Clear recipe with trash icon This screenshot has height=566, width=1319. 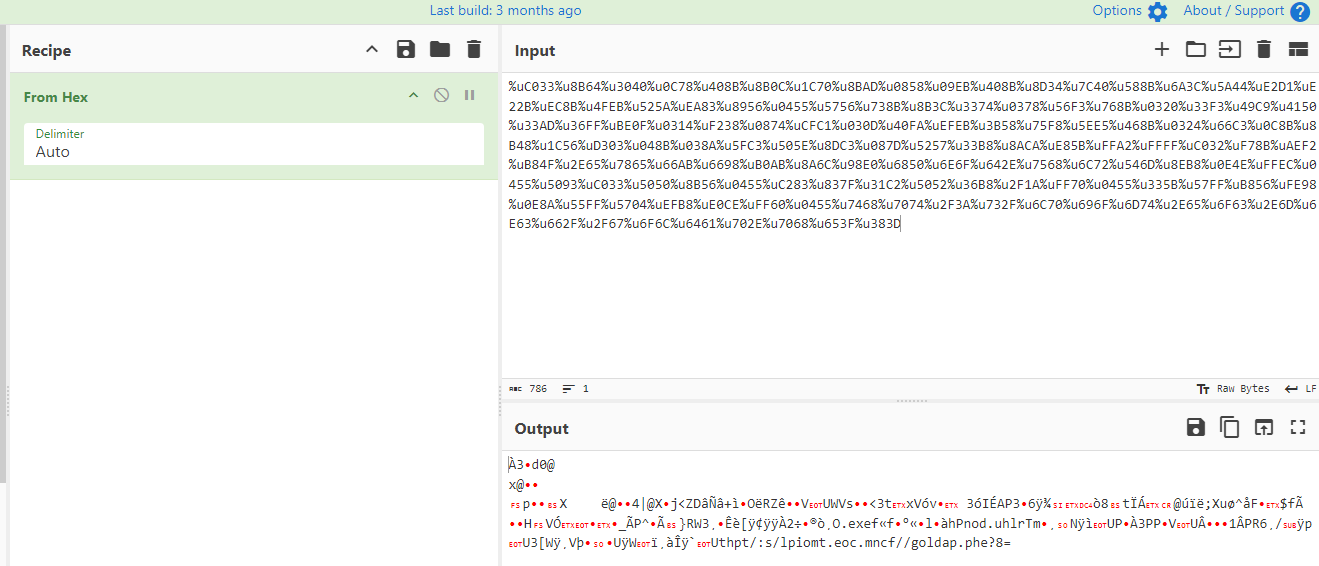(x=474, y=50)
